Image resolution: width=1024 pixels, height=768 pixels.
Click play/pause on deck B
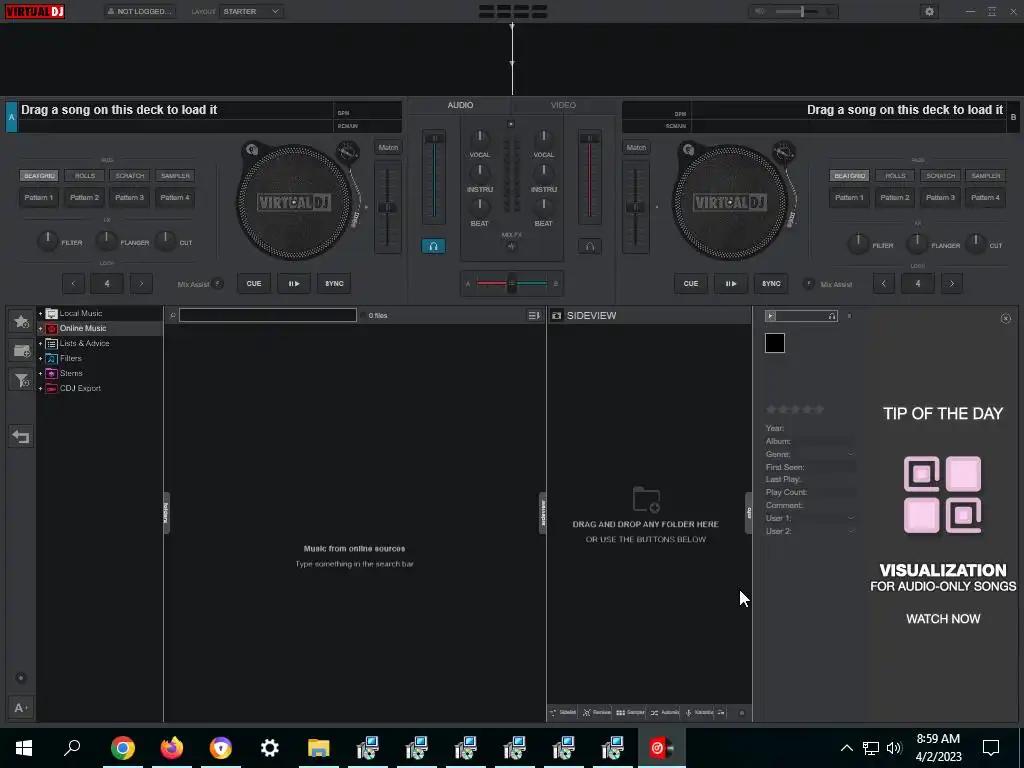point(731,283)
